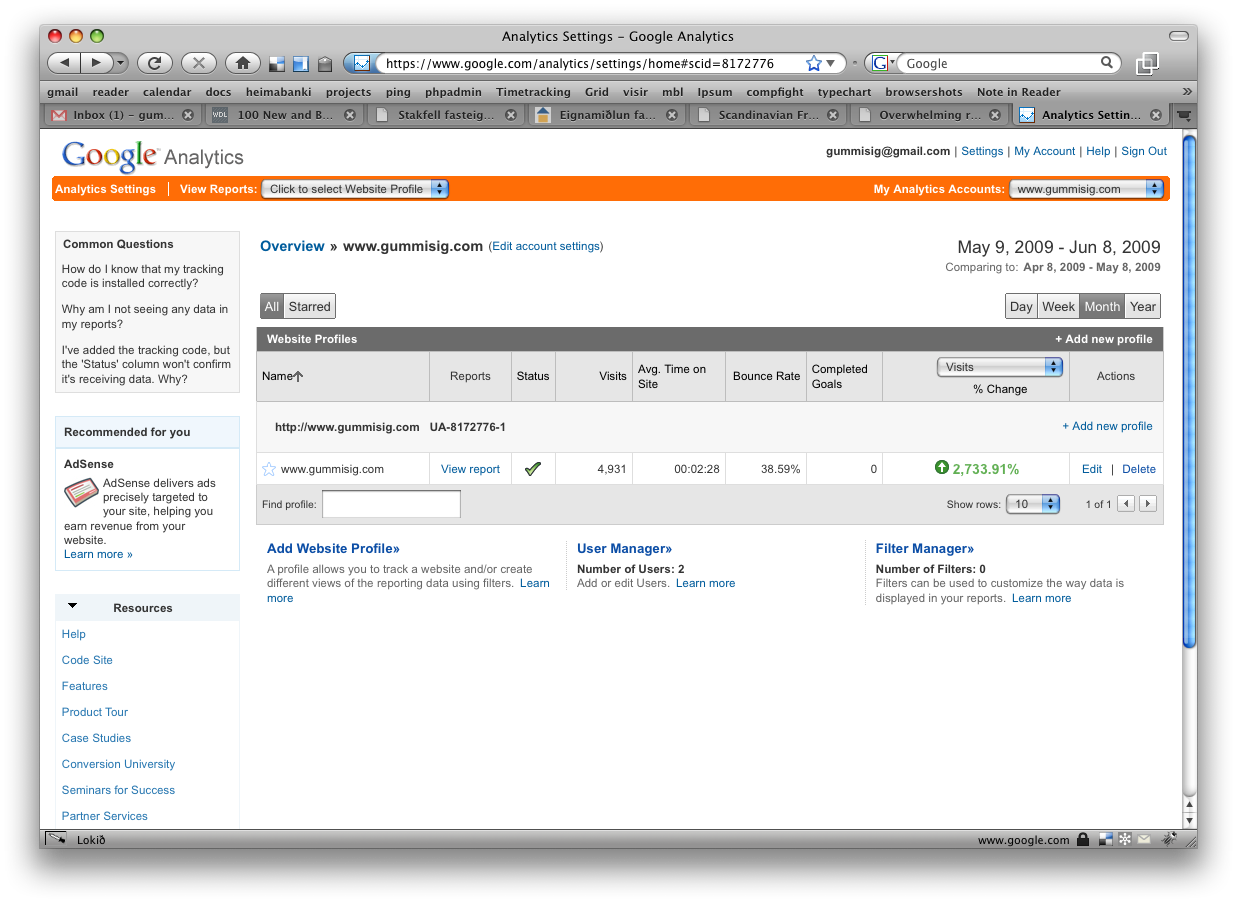Viewport: 1237px width, 903px height.
Task: Click the magnifier search icon in Google box
Action: [1107, 62]
